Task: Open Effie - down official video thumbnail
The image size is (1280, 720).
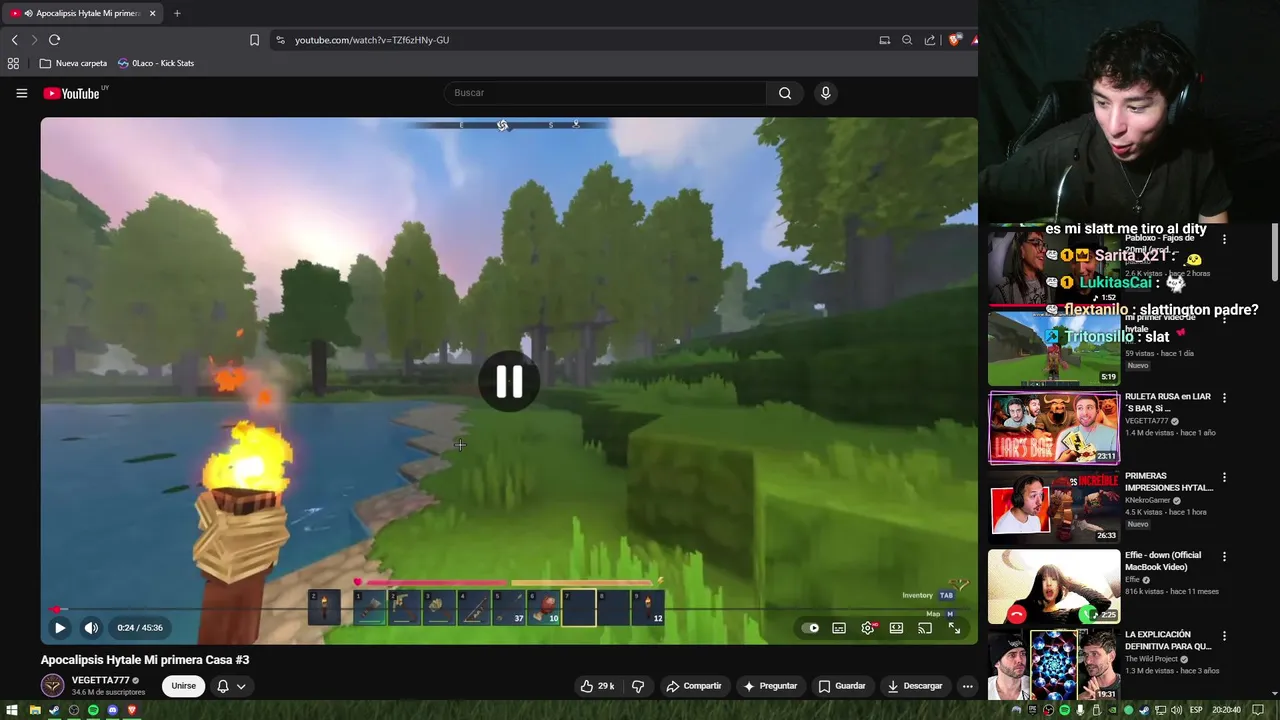Action: pos(1054,586)
